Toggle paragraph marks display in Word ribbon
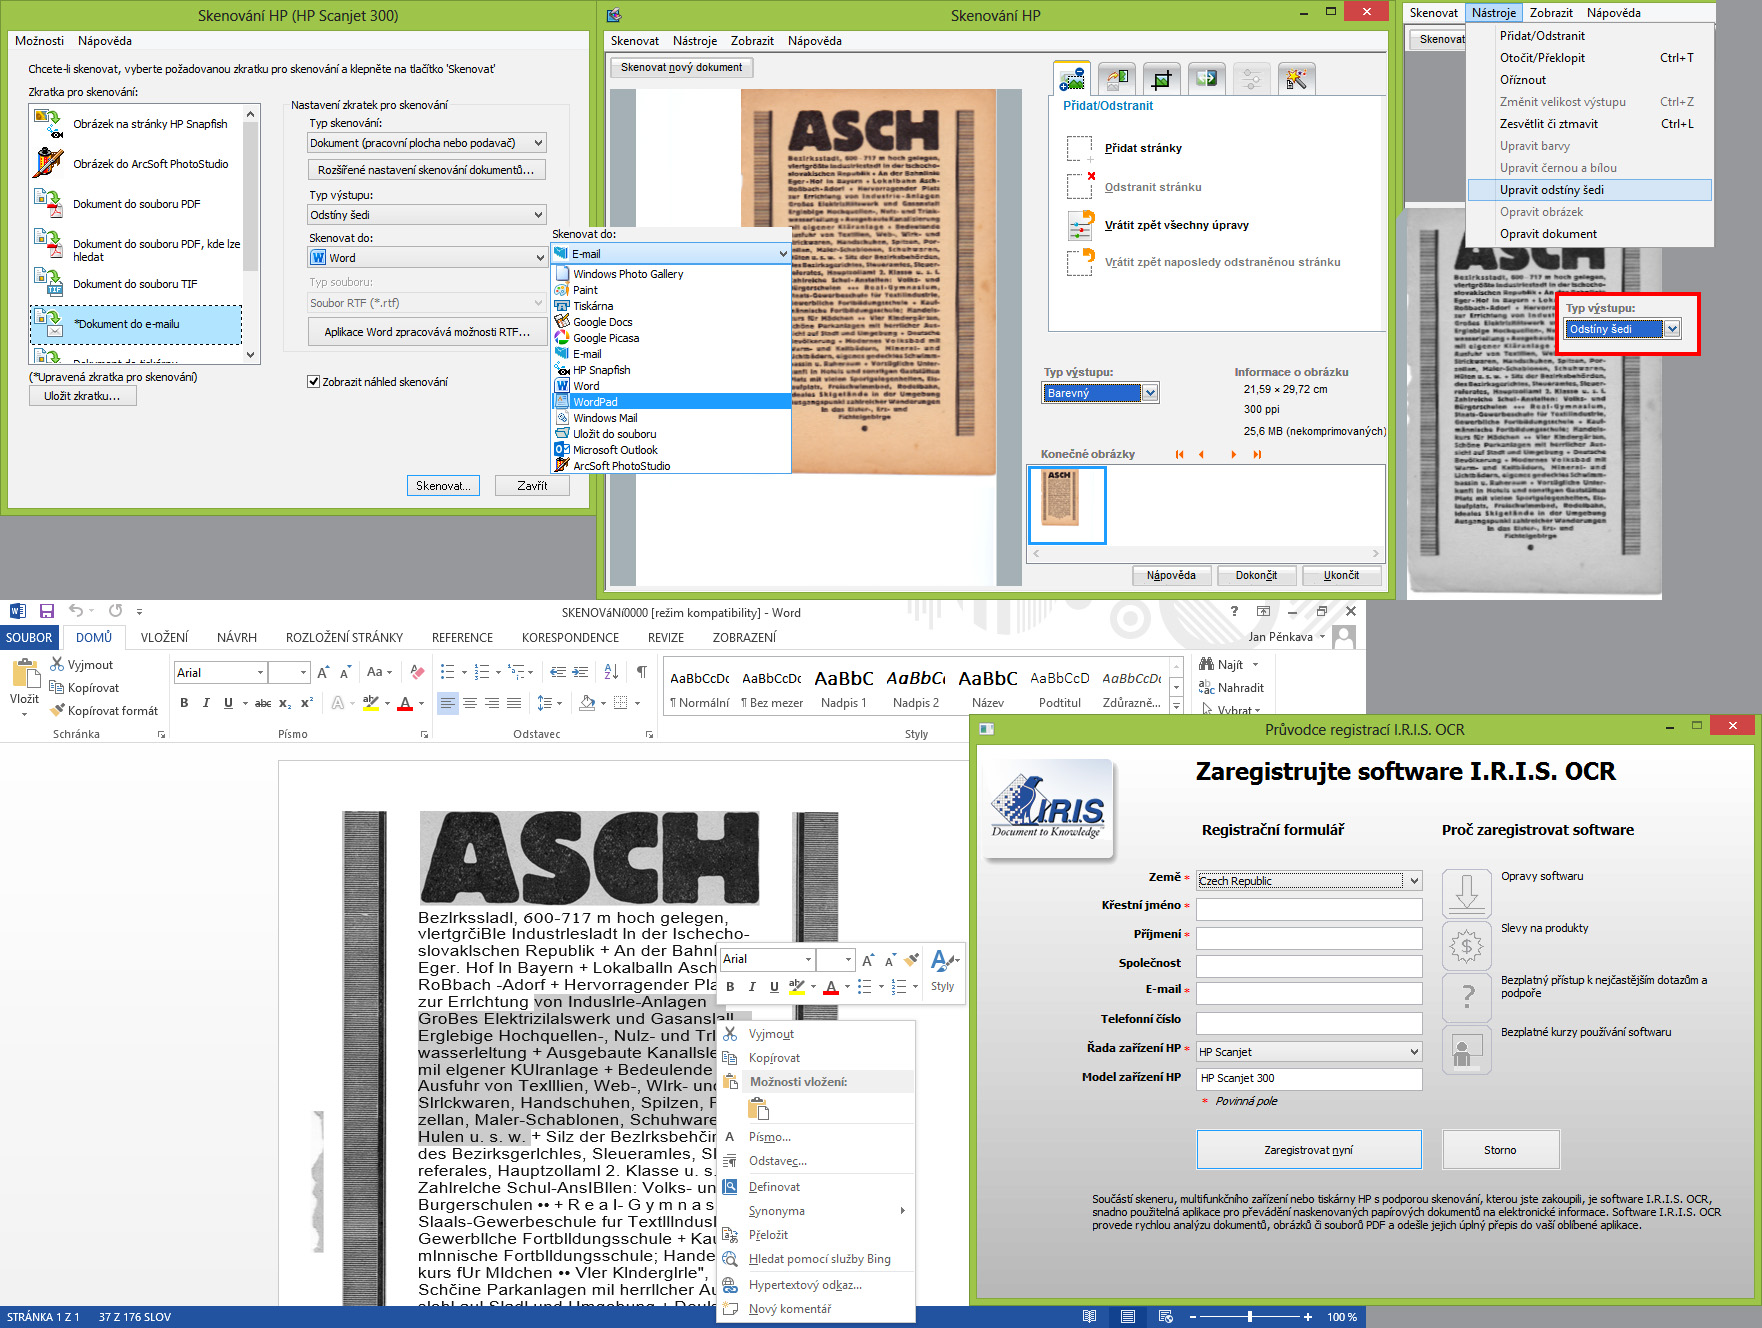This screenshot has width=1762, height=1328. pos(642,672)
